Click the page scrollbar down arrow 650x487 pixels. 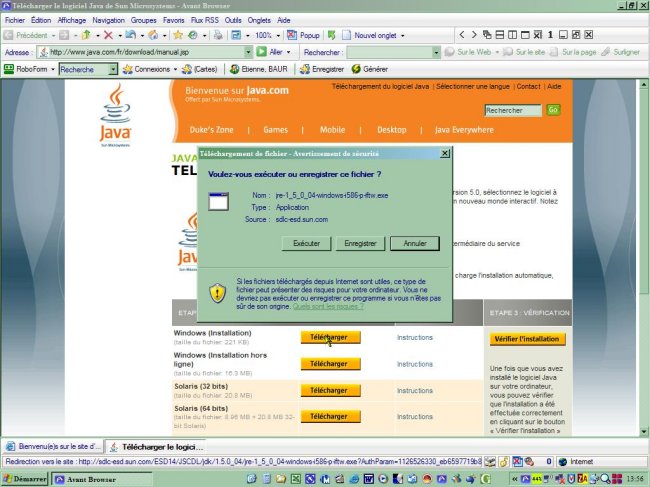[644, 431]
